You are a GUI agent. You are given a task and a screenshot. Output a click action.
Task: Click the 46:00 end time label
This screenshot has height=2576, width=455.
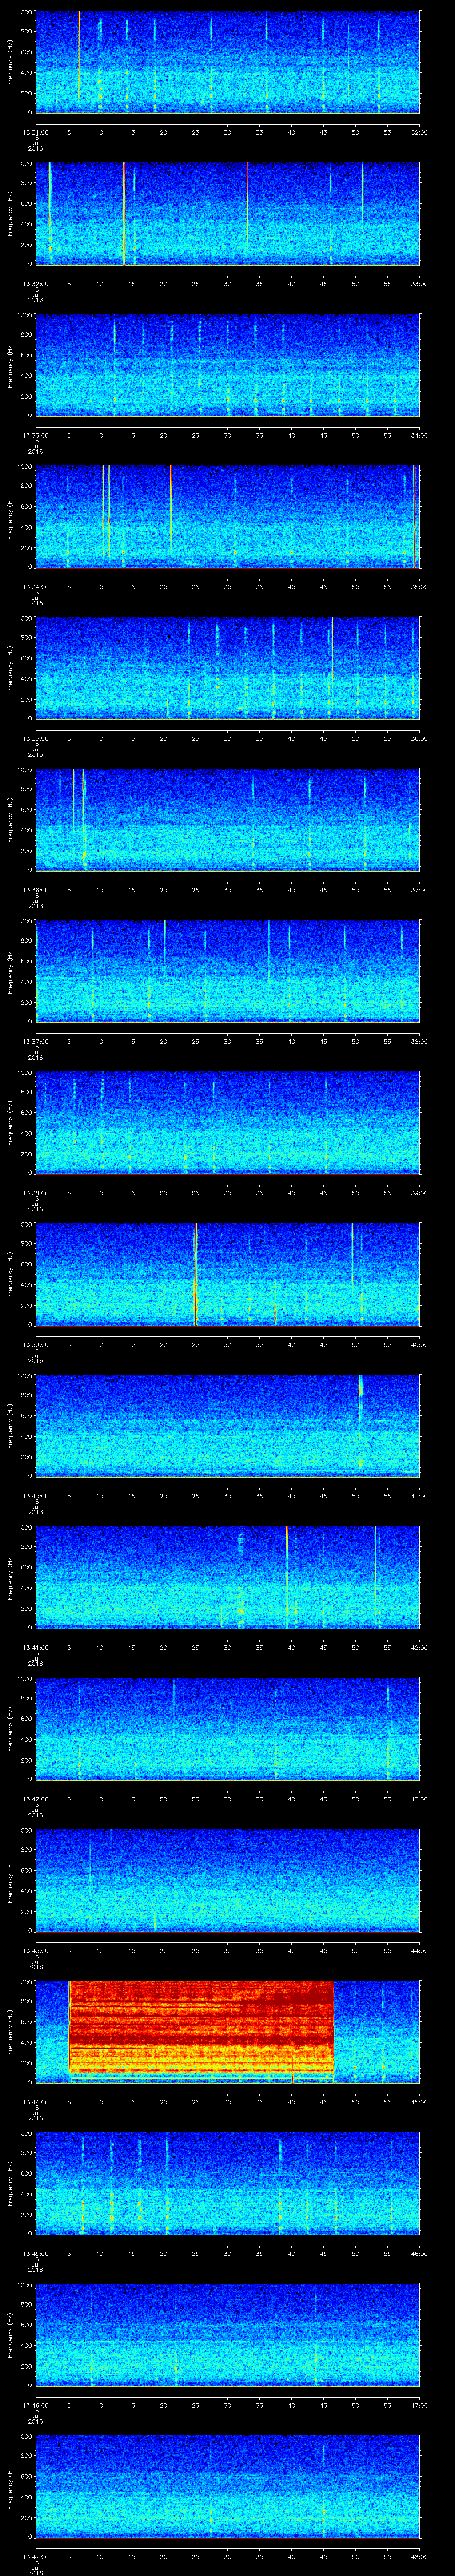[419, 2253]
